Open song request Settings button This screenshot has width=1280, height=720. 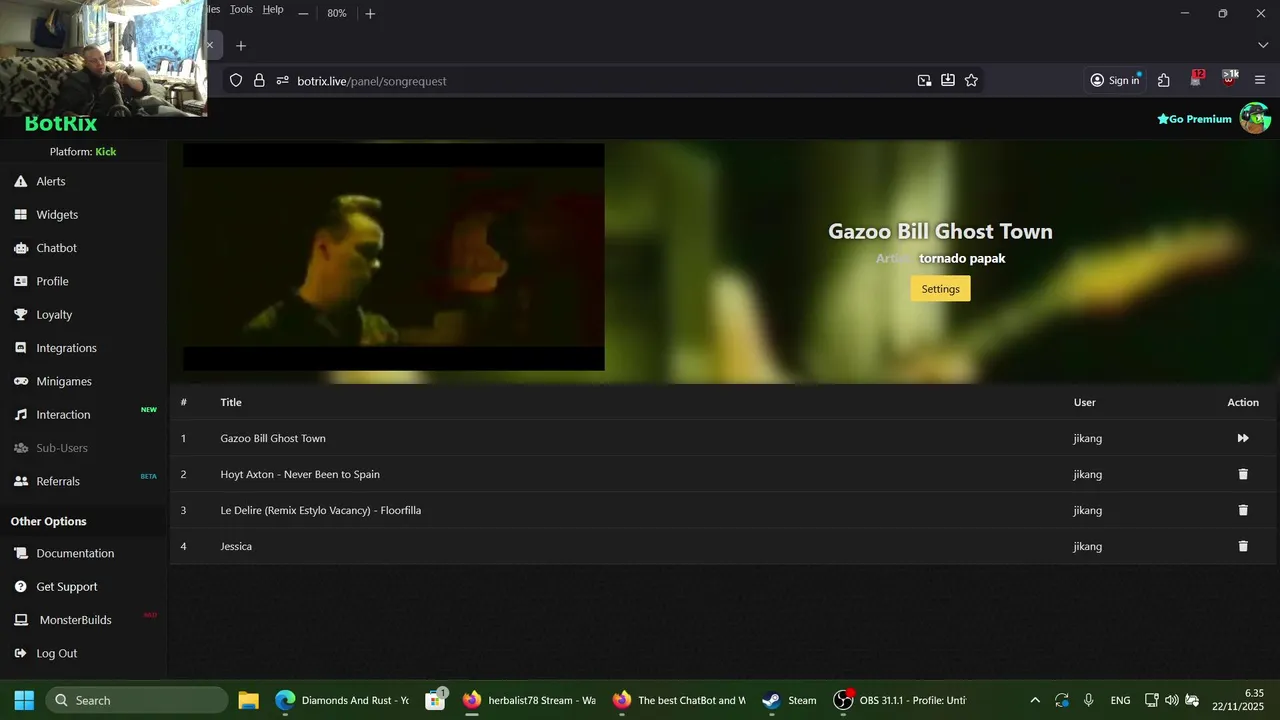point(940,289)
